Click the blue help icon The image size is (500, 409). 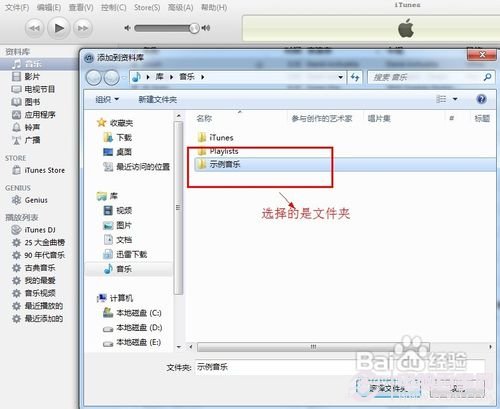click(481, 99)
